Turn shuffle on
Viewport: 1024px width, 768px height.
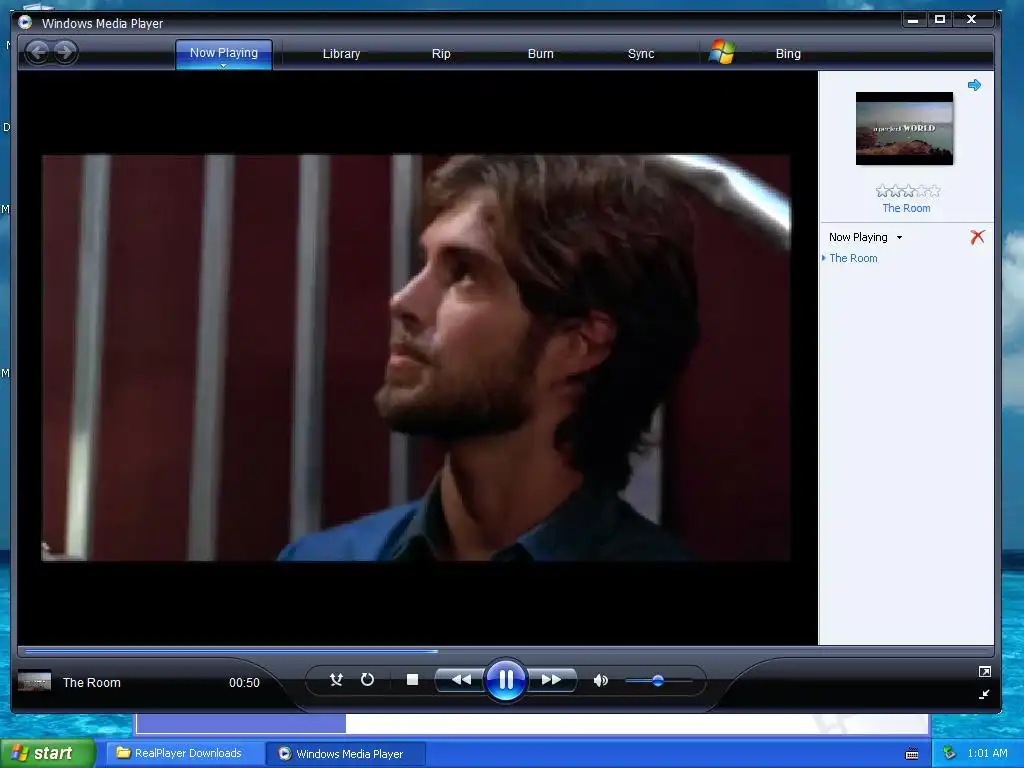[x=336, y=680]
